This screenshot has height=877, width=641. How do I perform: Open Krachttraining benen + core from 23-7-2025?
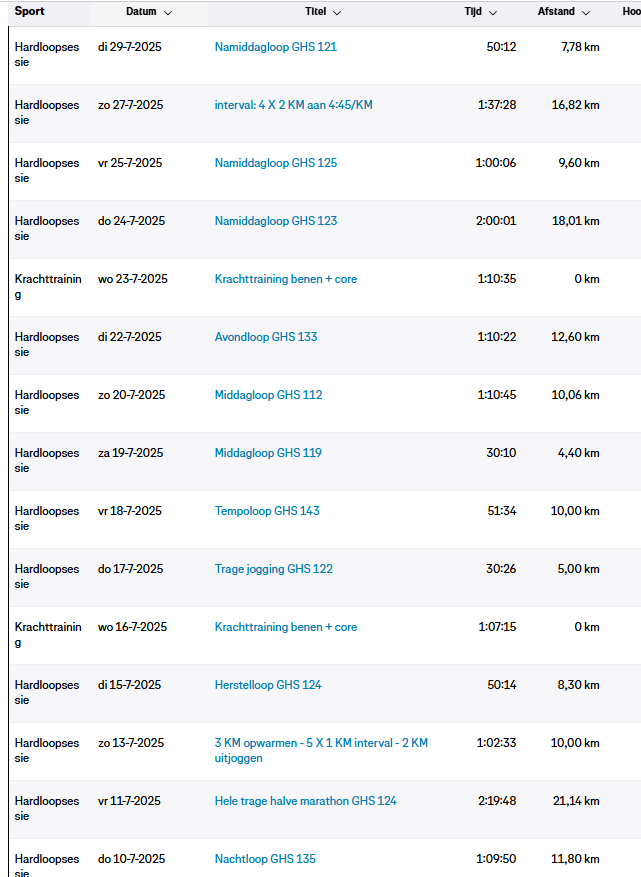[286, 279]
